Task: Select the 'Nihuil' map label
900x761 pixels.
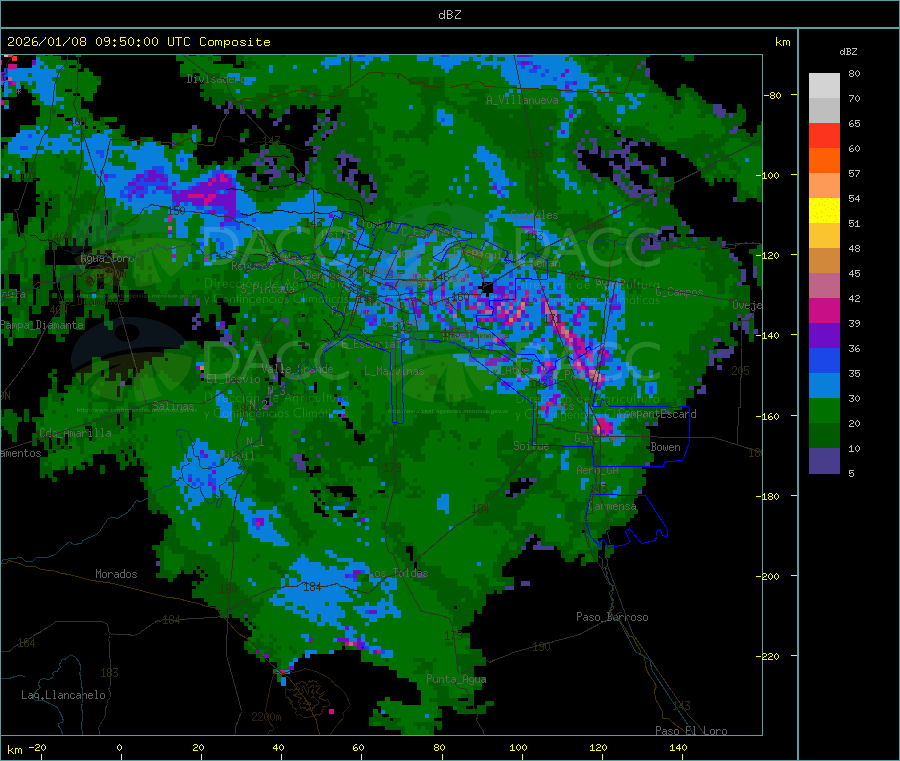Action: (237, 456)
